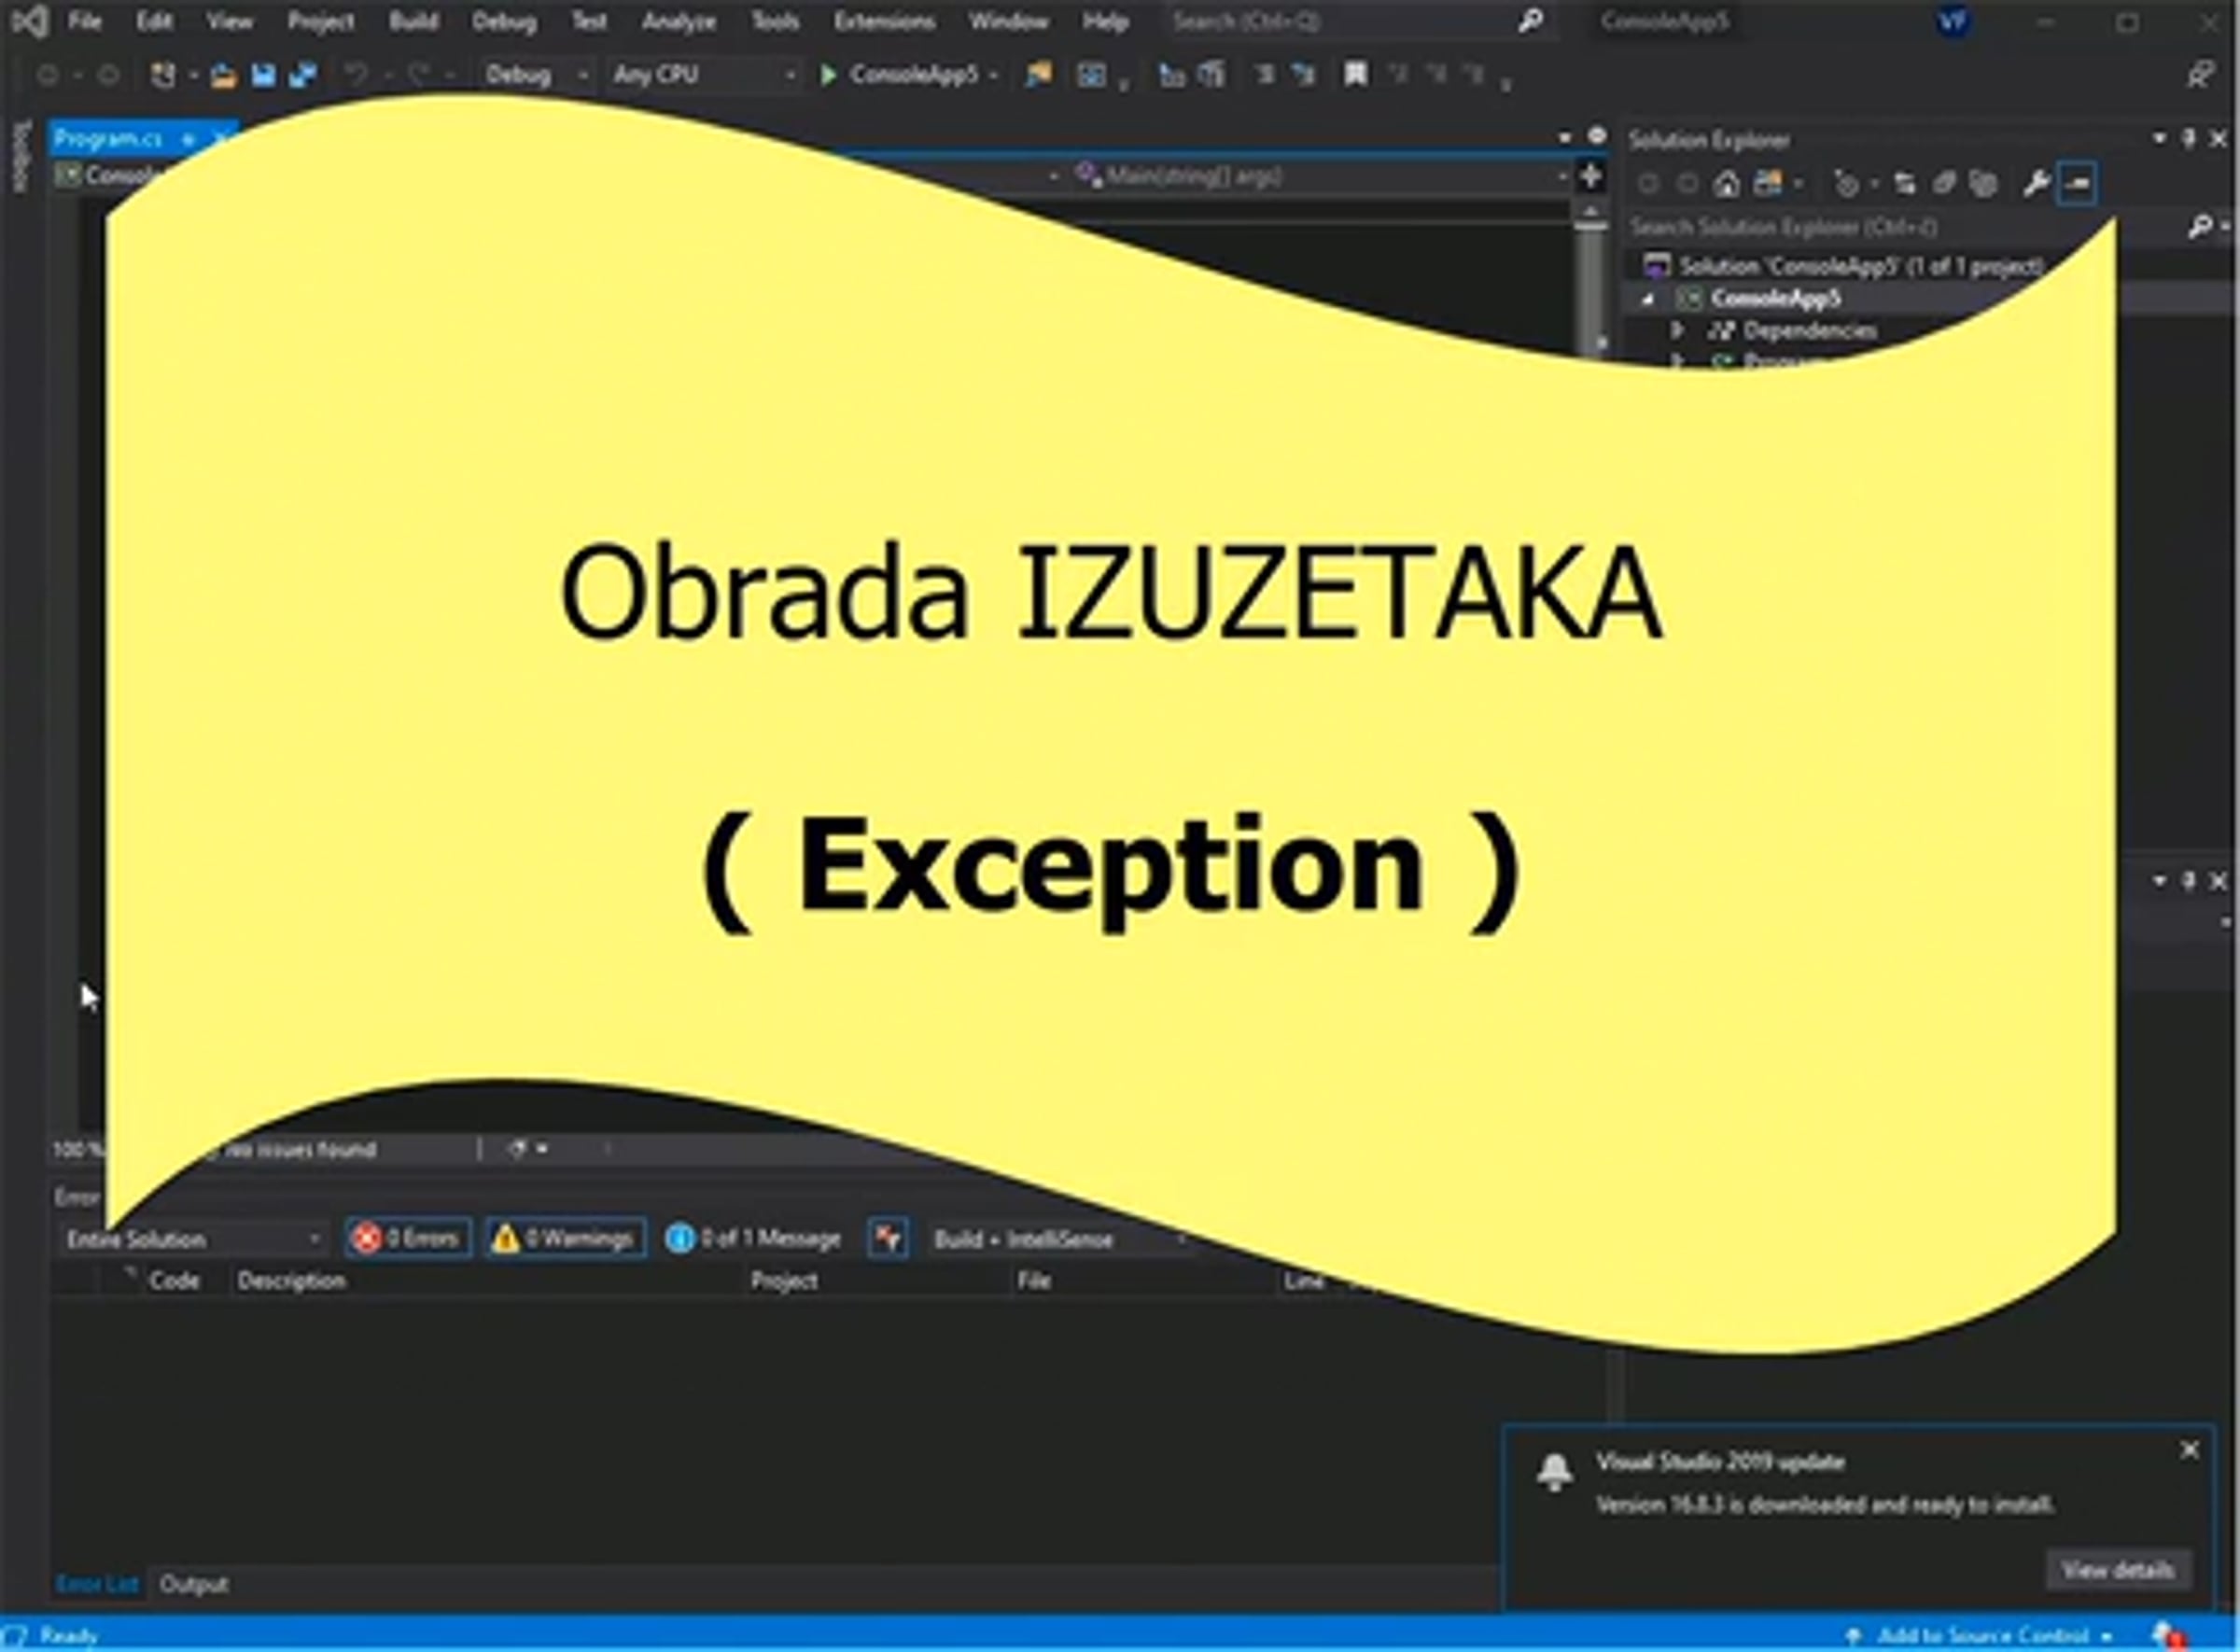
Task: Click the ConsoleApp5 start debugging button label
Action: (914, 75)
